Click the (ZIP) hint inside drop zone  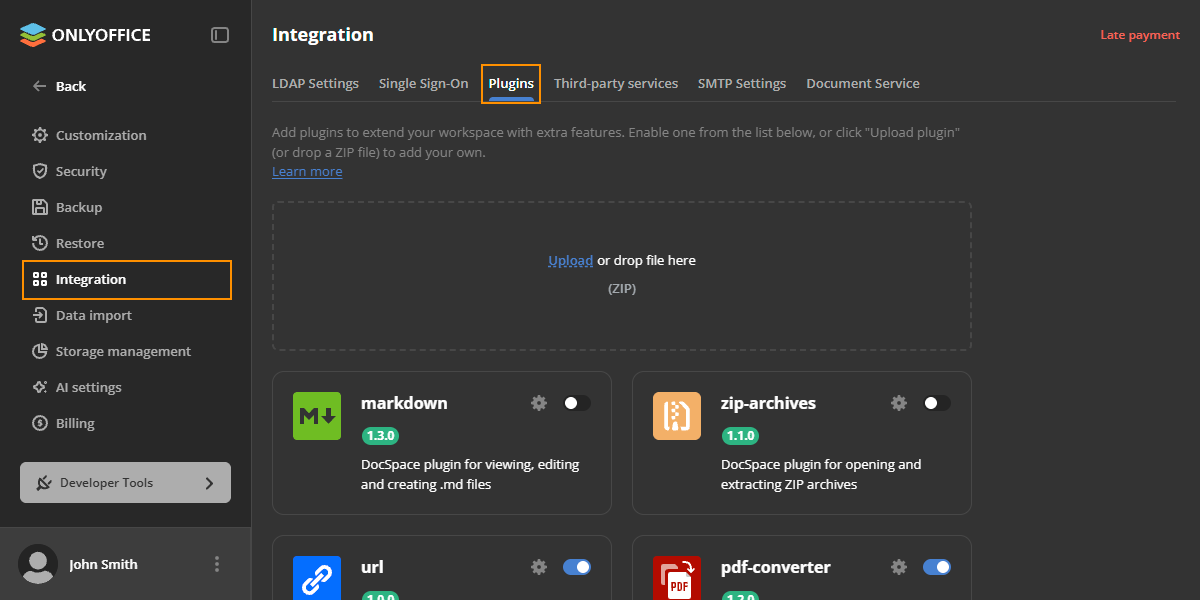(x=622, y=288)
